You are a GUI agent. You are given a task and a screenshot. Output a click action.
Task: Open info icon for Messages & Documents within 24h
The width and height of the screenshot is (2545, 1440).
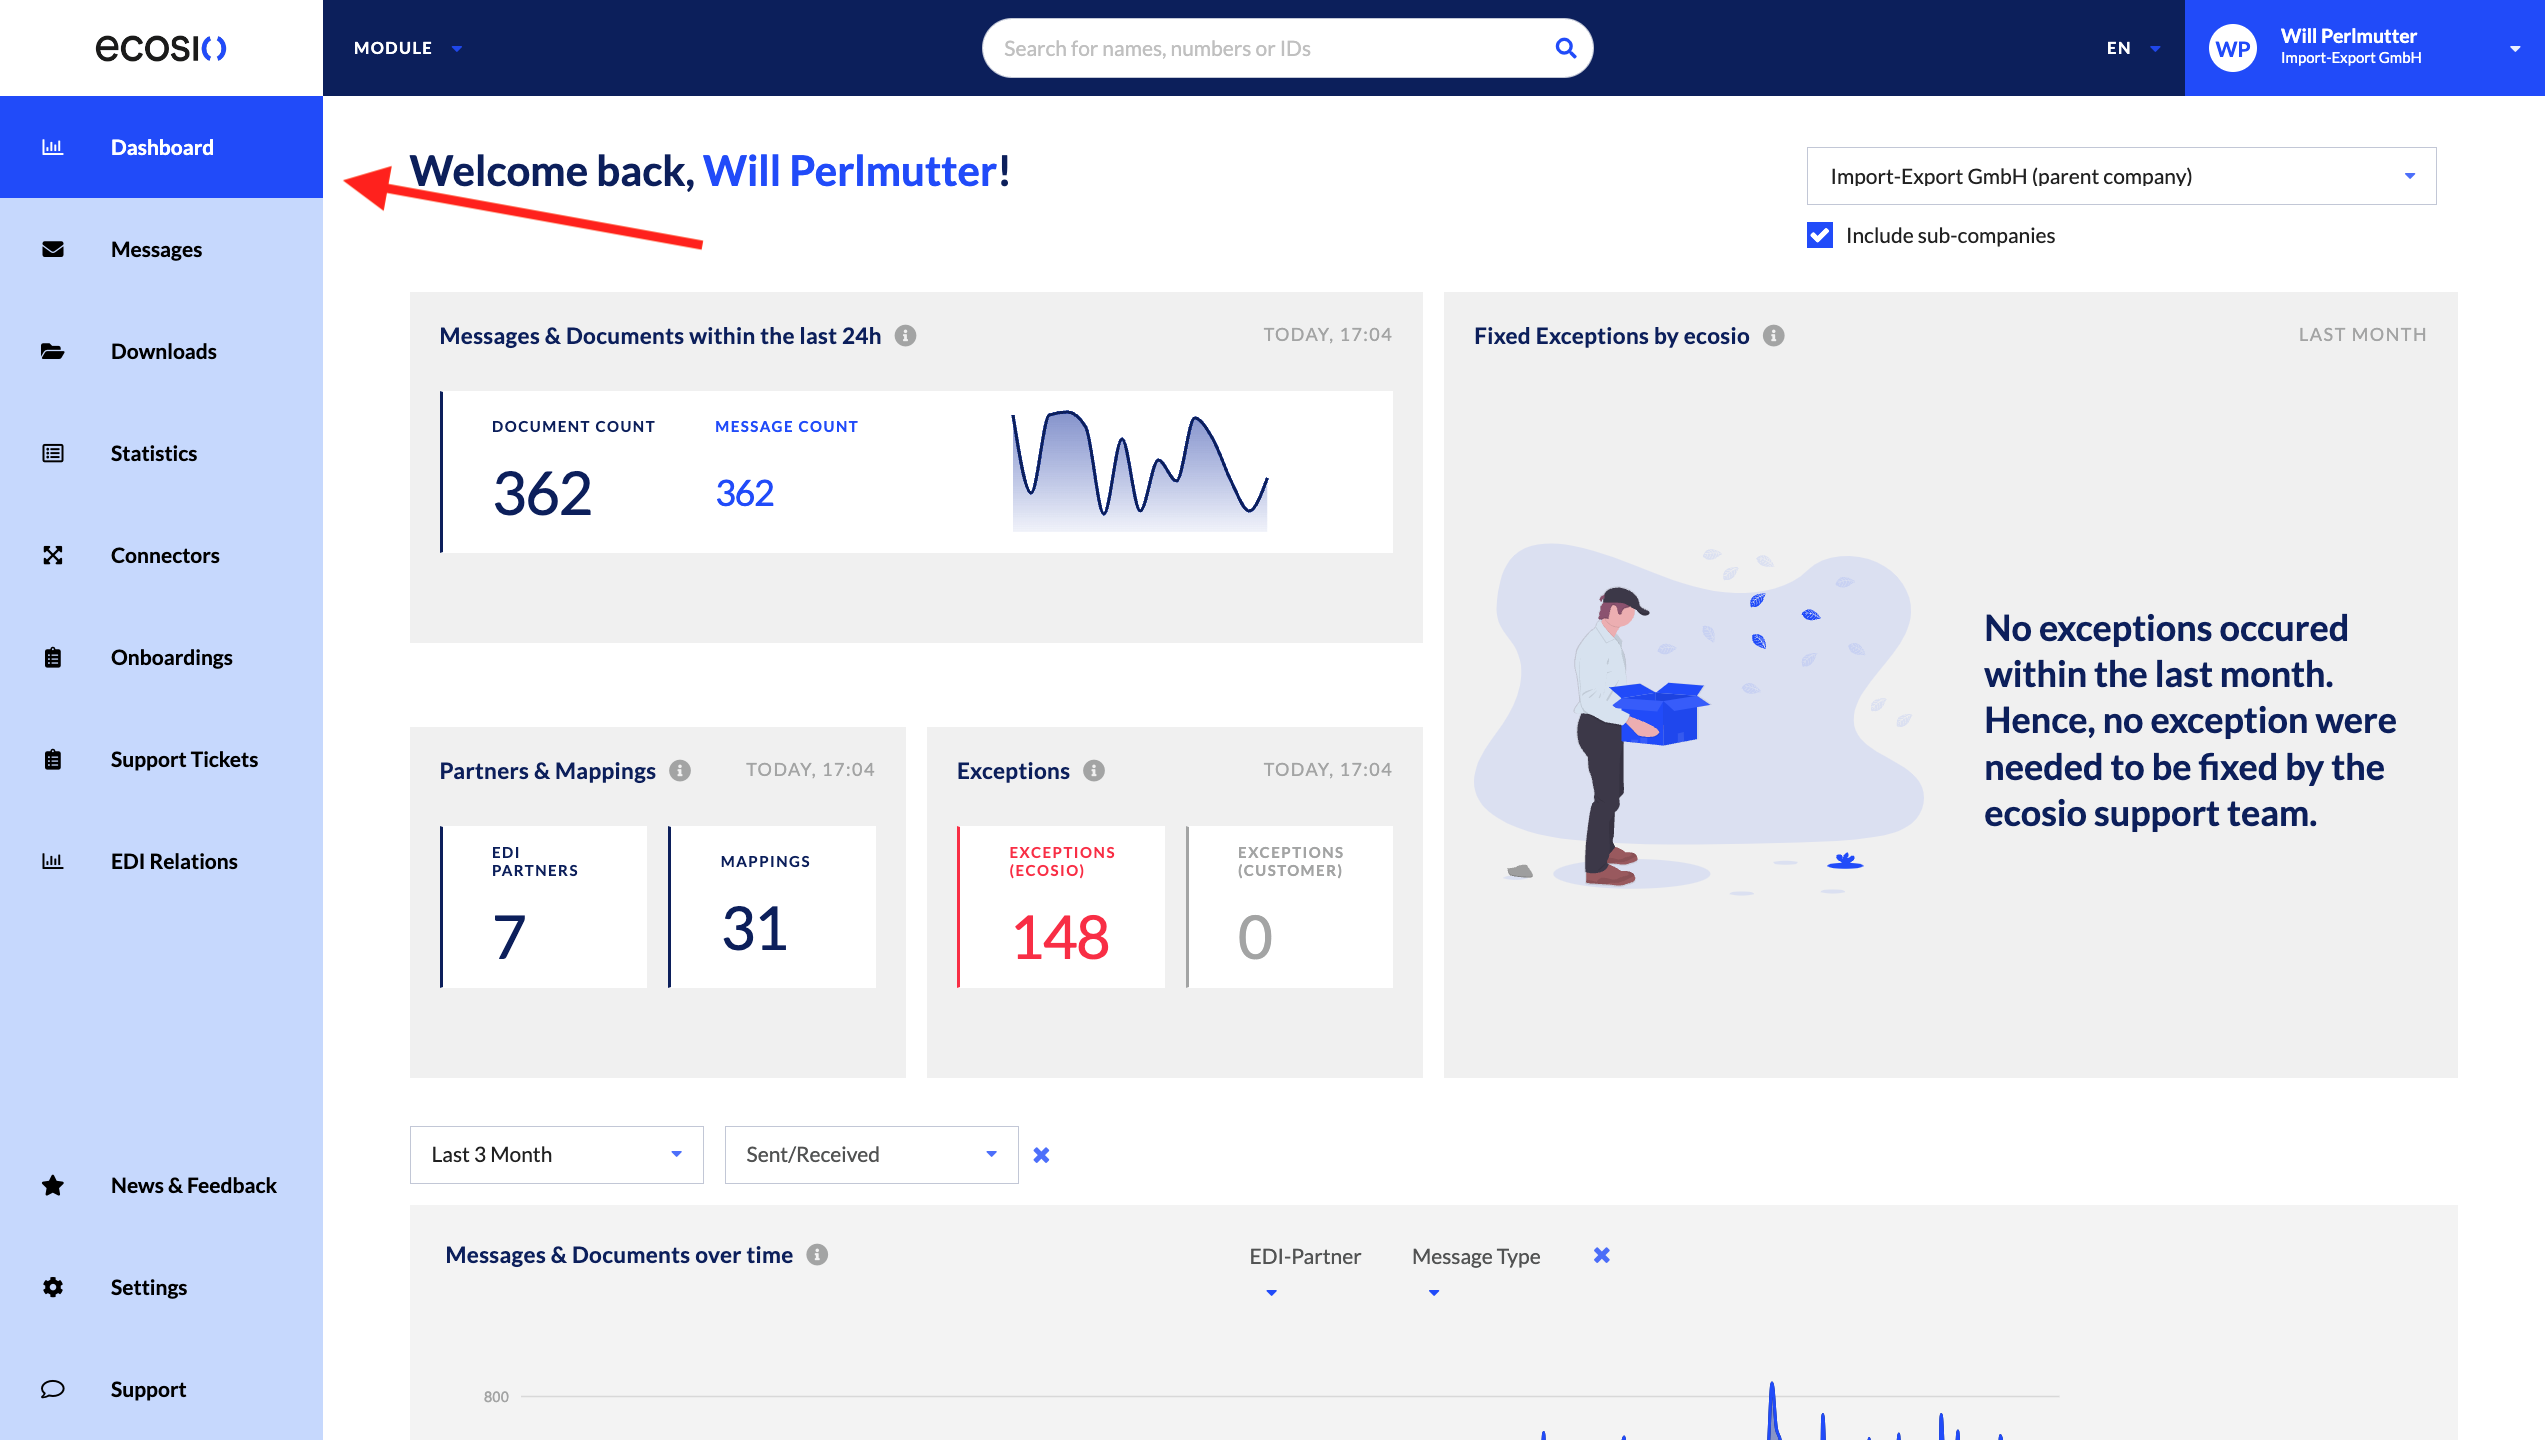[905, 336]
